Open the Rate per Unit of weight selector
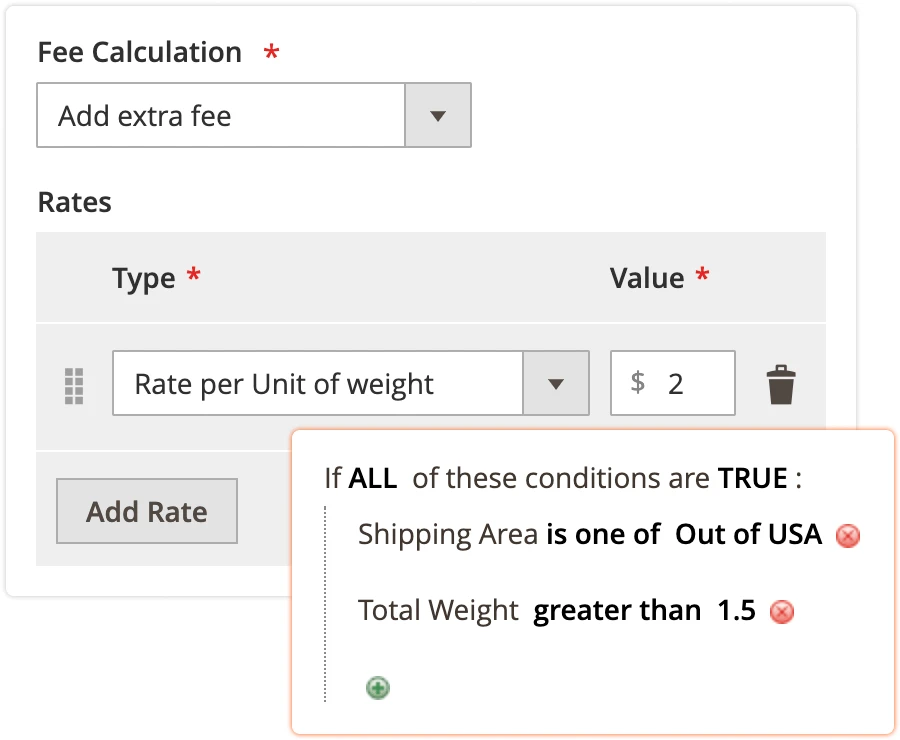900x740 pixels. click(x=320, y=382)
